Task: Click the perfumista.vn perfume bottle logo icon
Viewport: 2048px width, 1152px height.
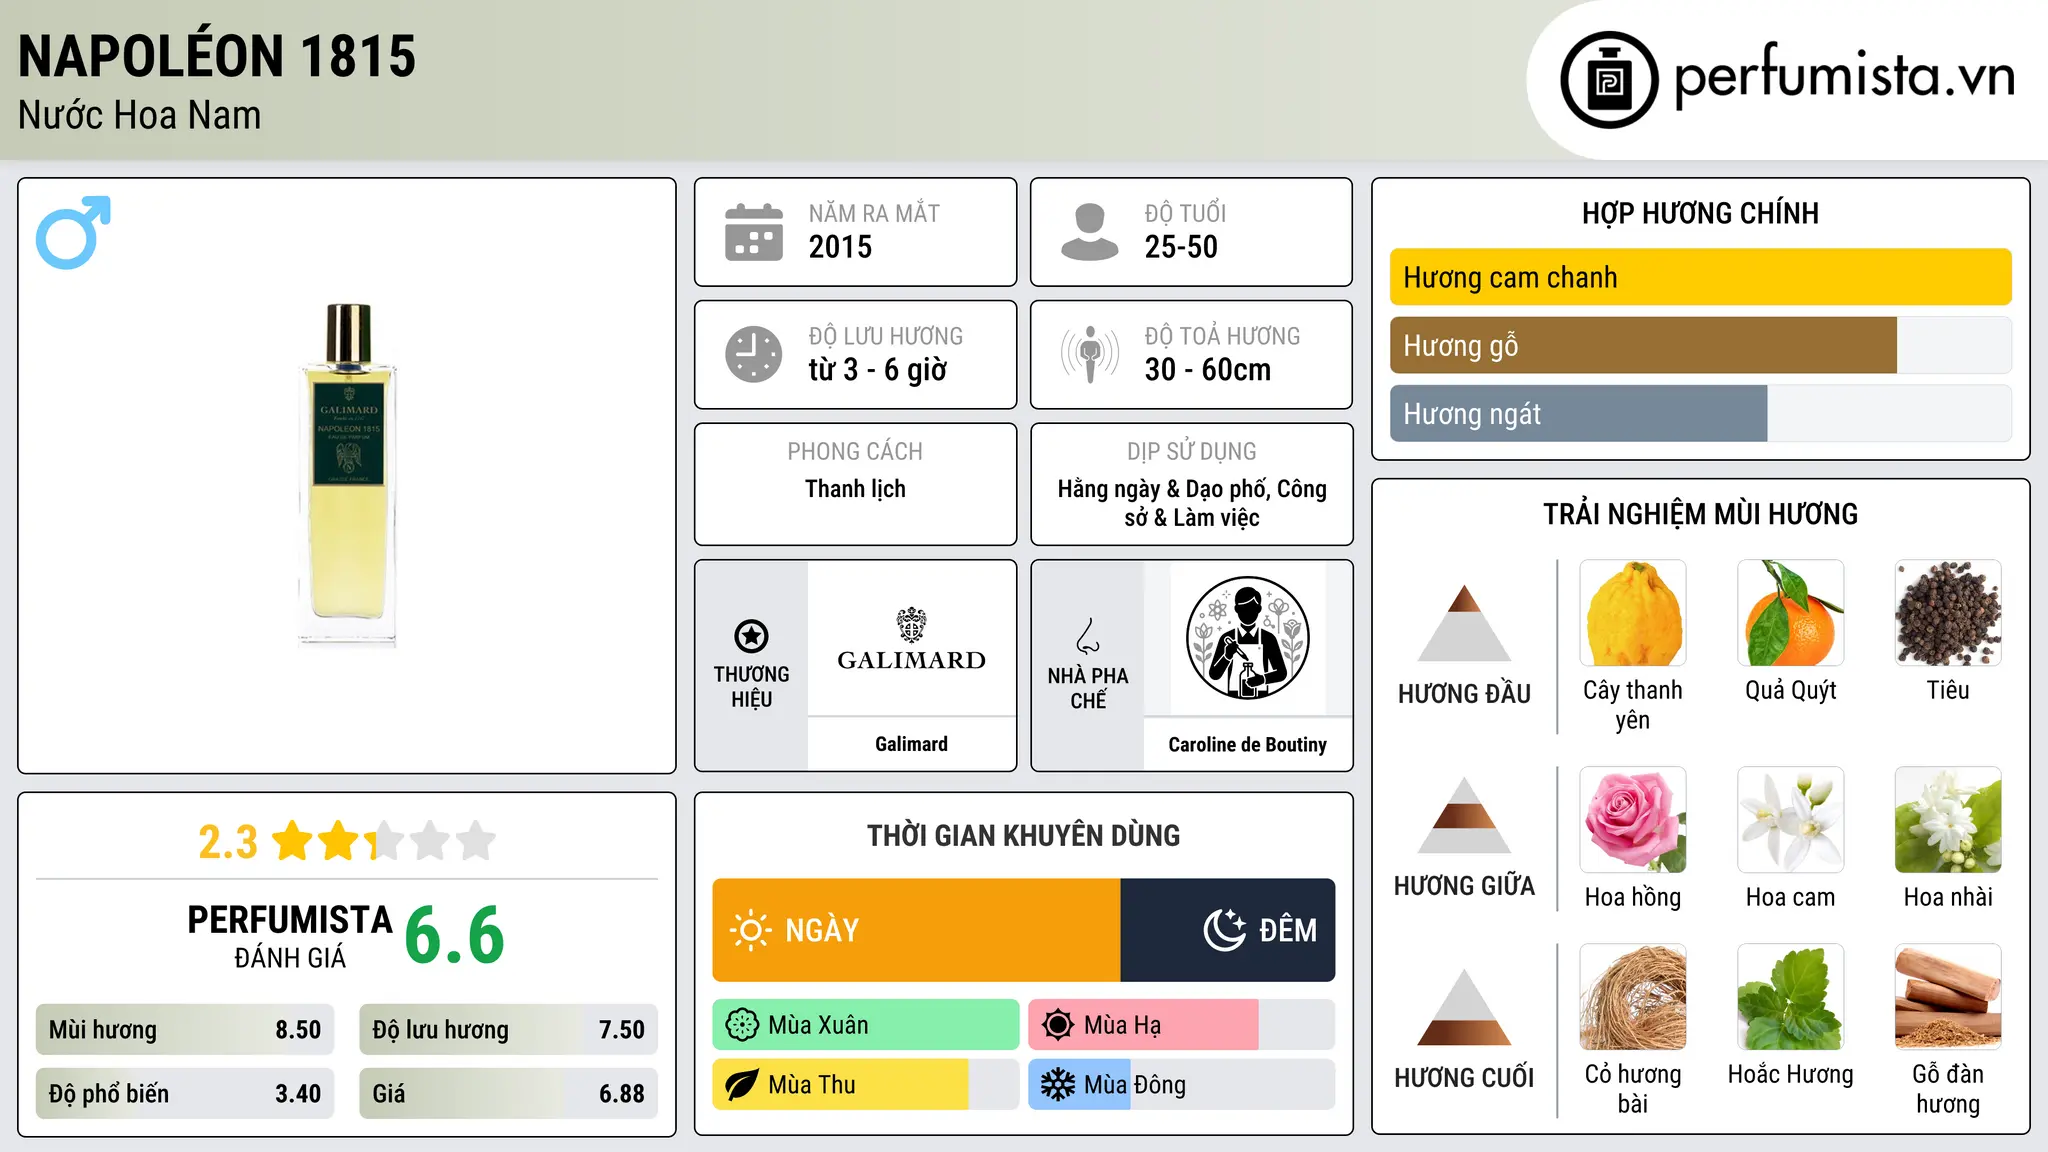Action: pos(1609,79)
